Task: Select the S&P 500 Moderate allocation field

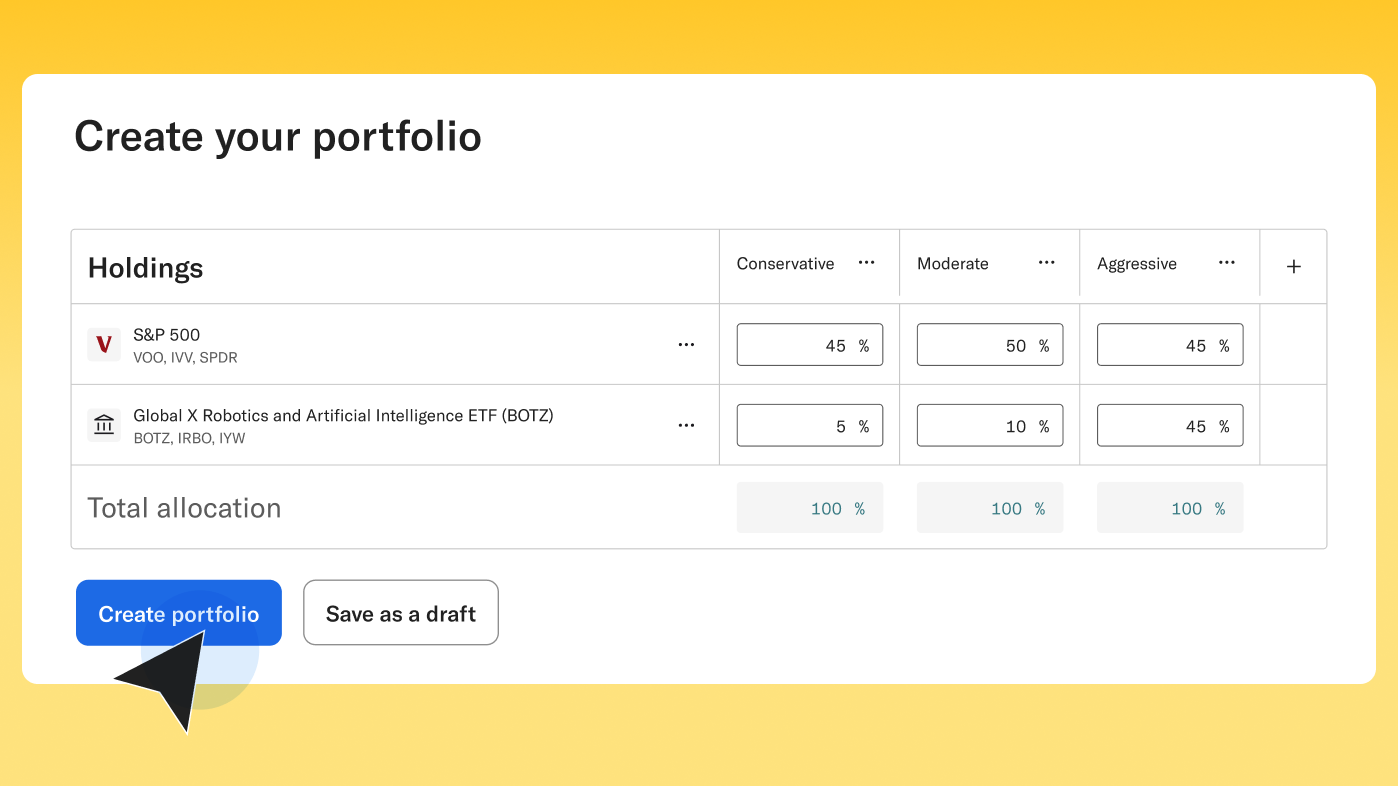Action: click(990, 344)
